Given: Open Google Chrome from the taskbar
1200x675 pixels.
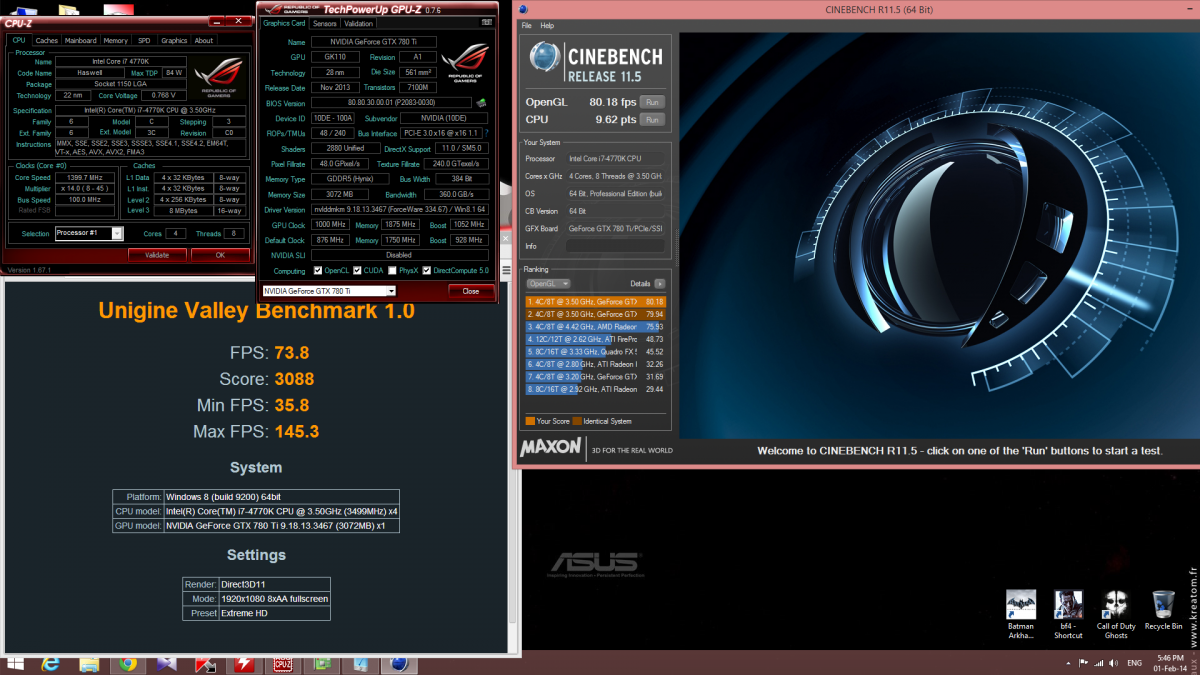Looking at the screenshot, I should point(127,663).
